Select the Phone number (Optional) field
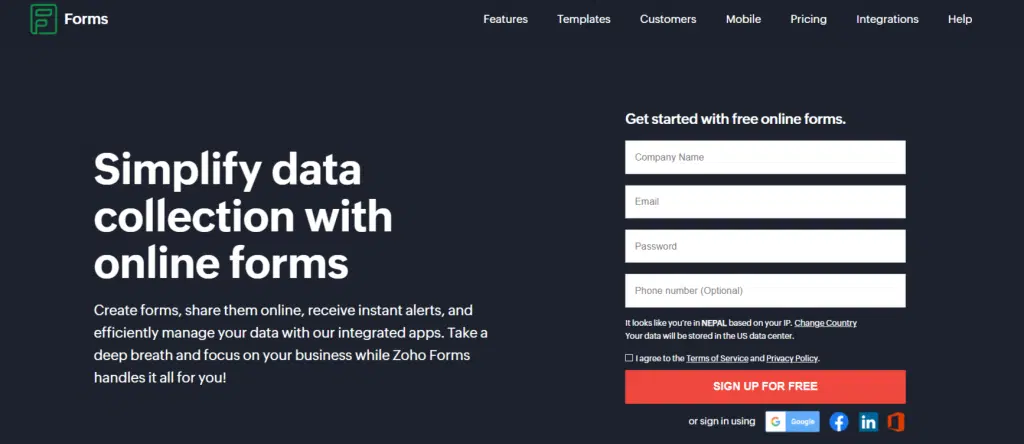This screenshot has width=1024, height=444. [x=765, y=291]
